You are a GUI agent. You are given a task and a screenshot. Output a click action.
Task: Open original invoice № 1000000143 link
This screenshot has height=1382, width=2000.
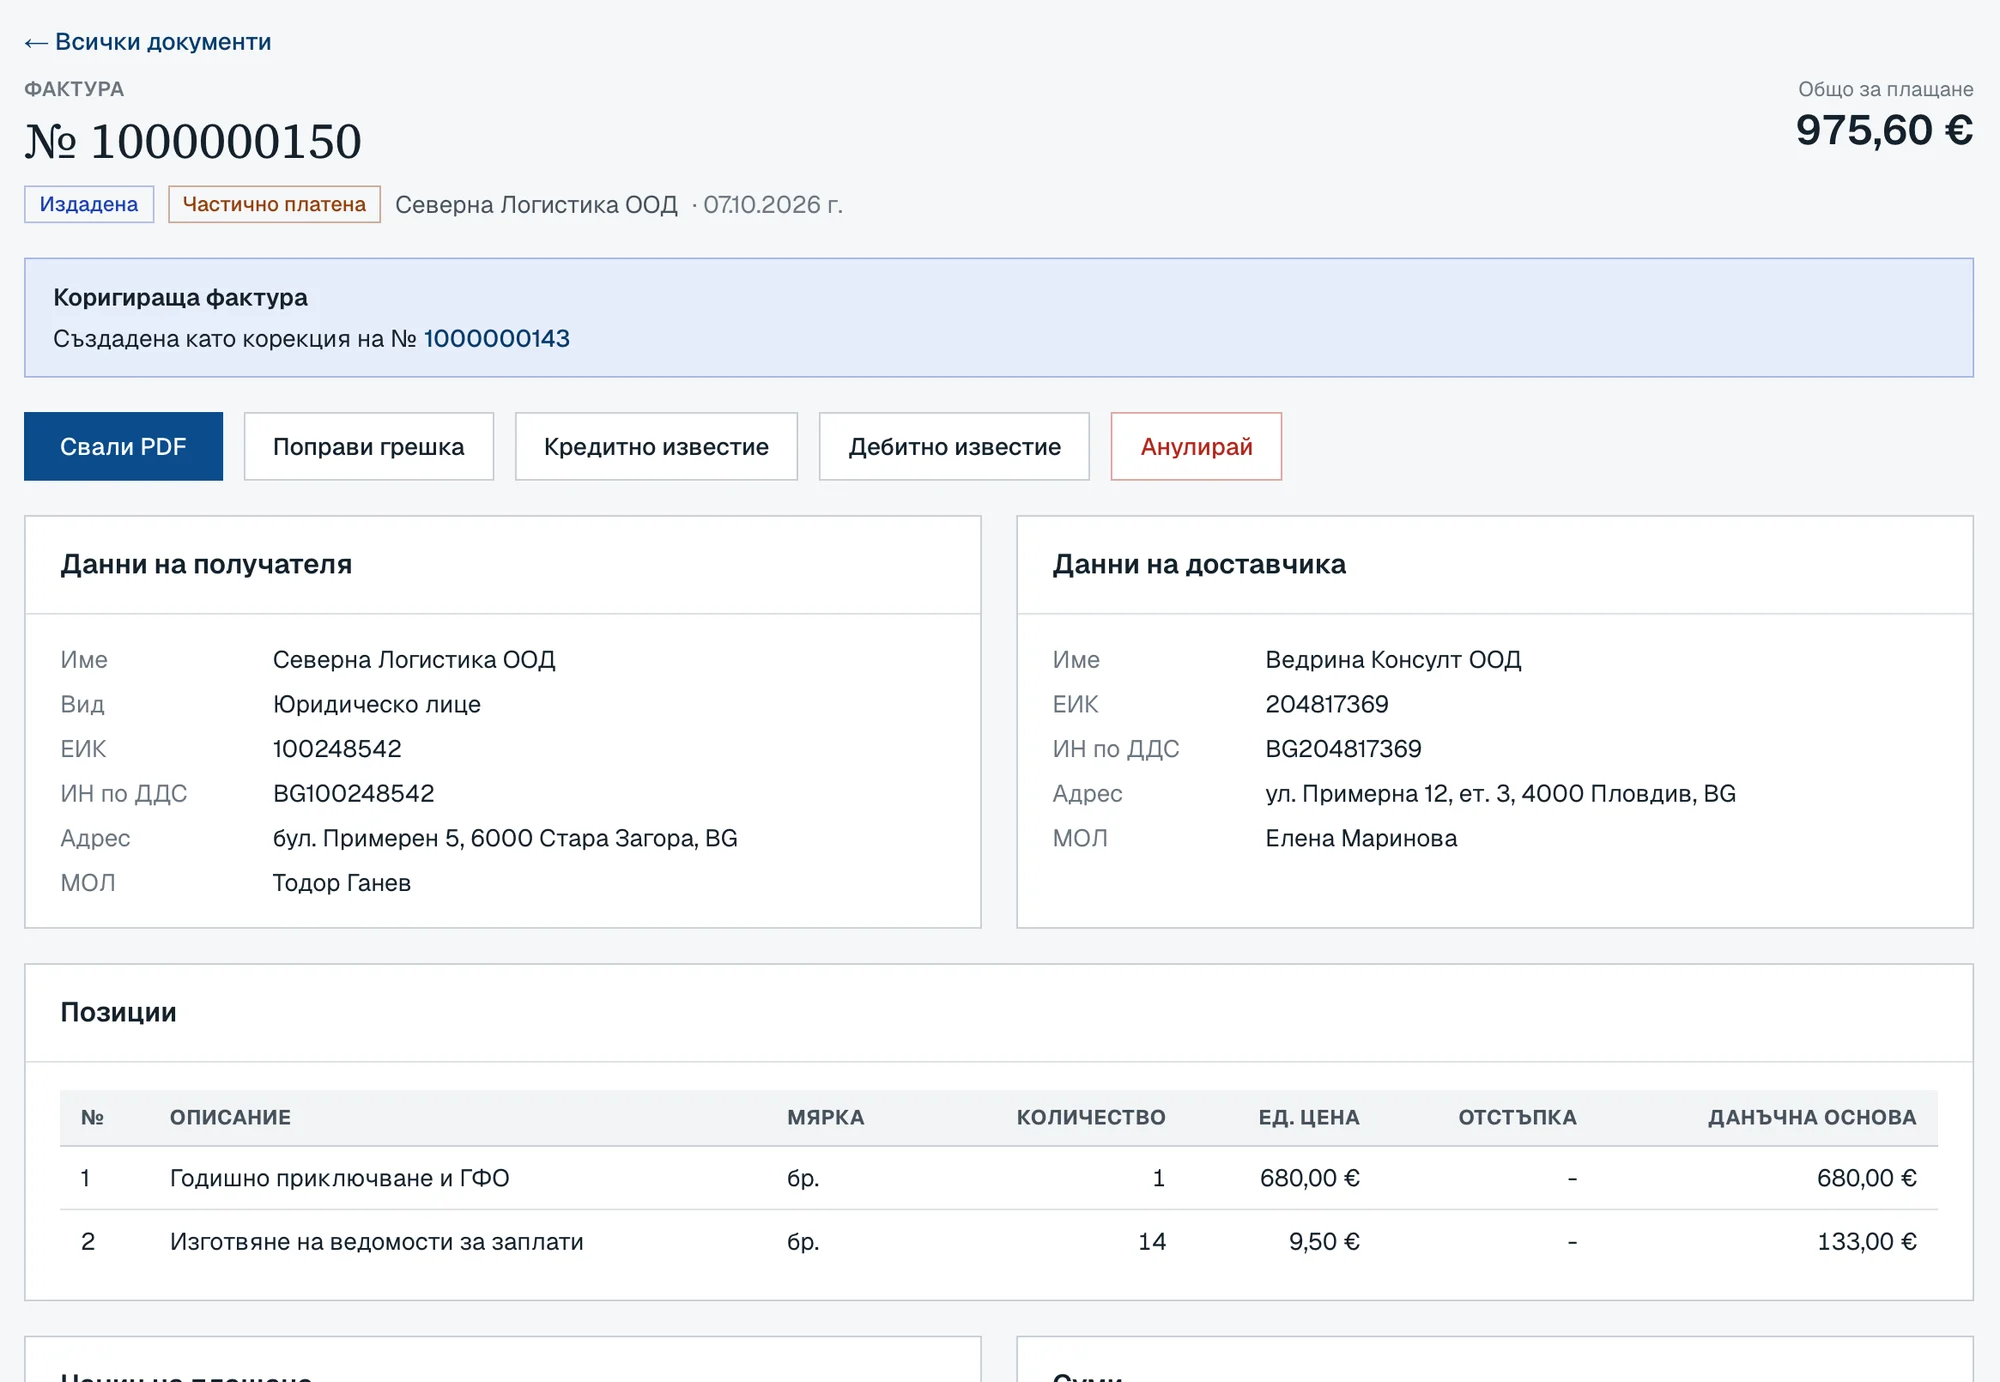click(x=496, y=339)
